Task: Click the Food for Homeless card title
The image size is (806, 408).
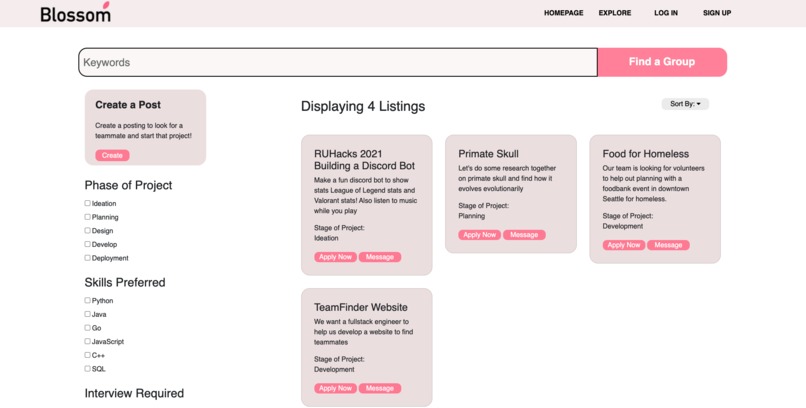Action: tap(646, 154)
